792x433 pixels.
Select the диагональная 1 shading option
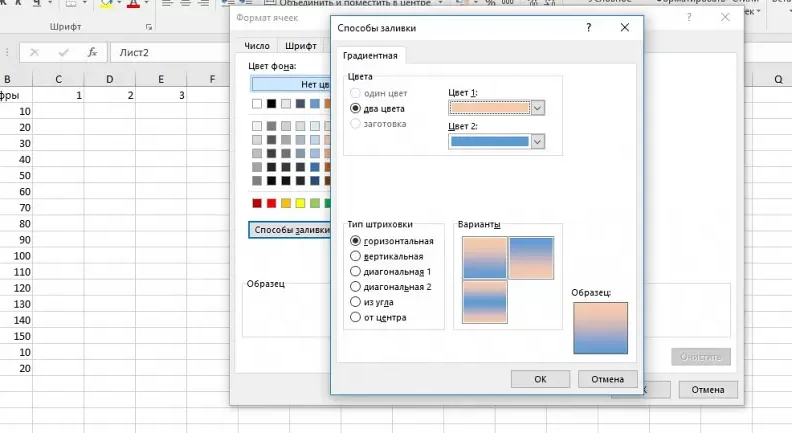coord(356,271)
